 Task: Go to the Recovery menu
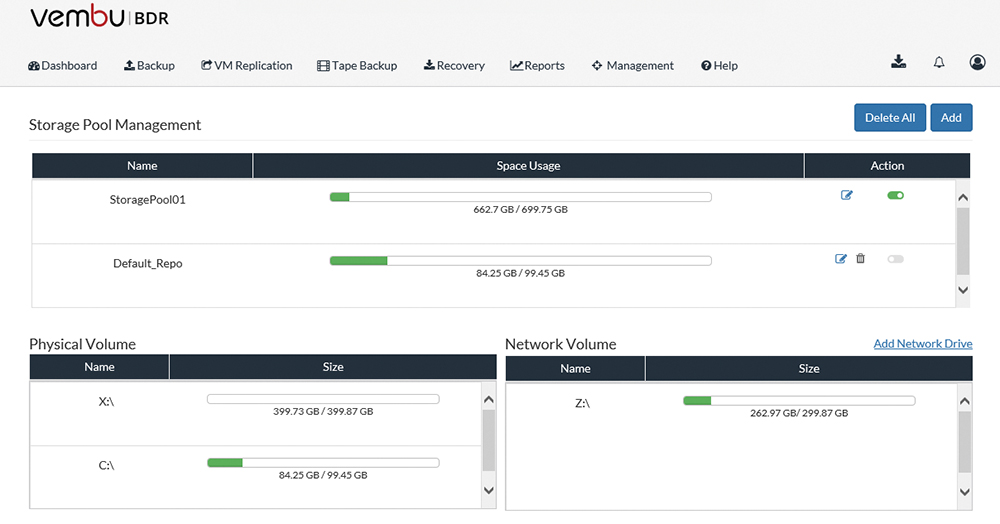click(454, 66)
